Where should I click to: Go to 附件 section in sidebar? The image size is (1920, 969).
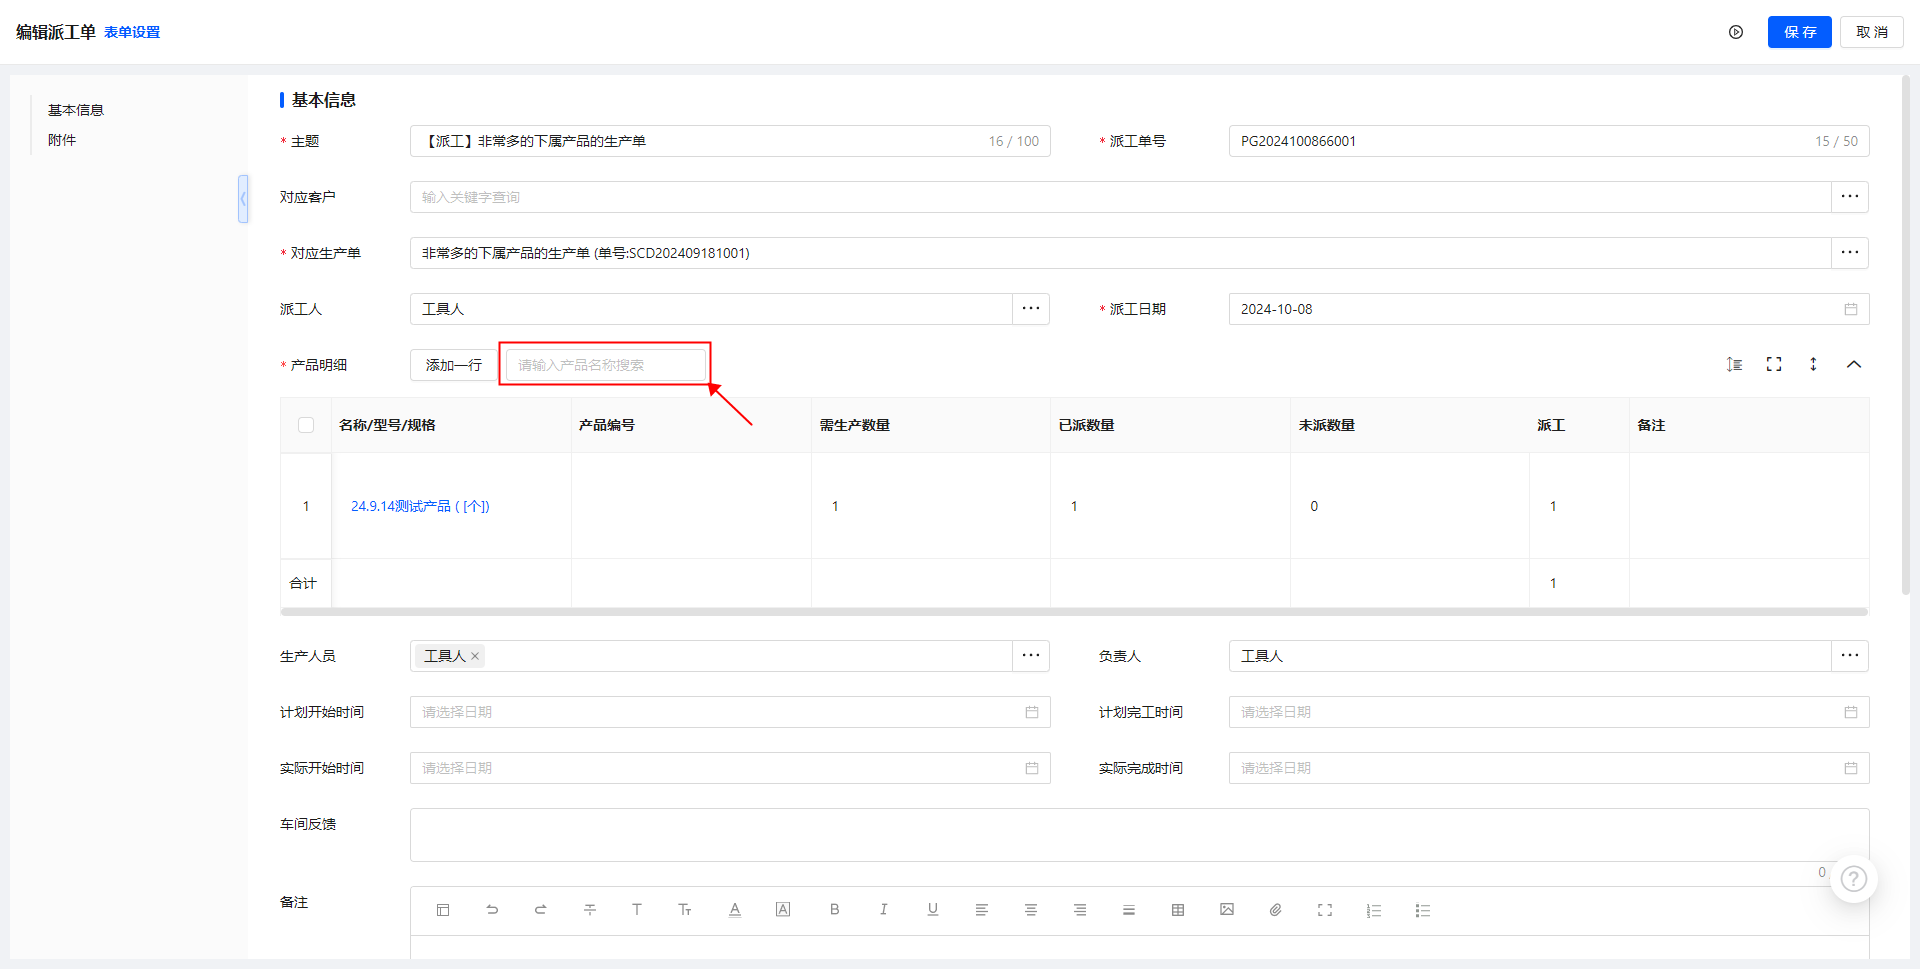(62, 140)
